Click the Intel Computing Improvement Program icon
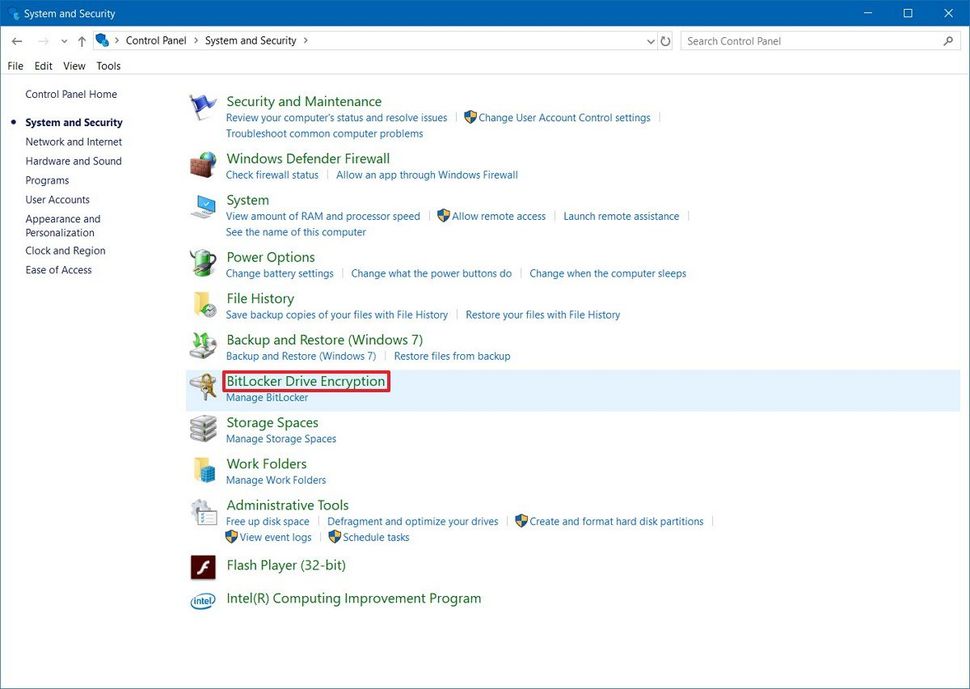Viewport: 970px width, 689px height. point(202,600)
